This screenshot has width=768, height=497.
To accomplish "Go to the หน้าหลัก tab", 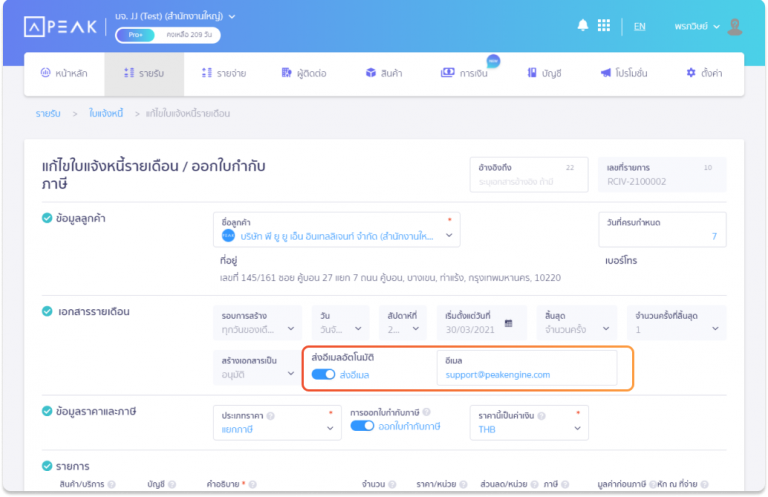I will click(64, 73).
